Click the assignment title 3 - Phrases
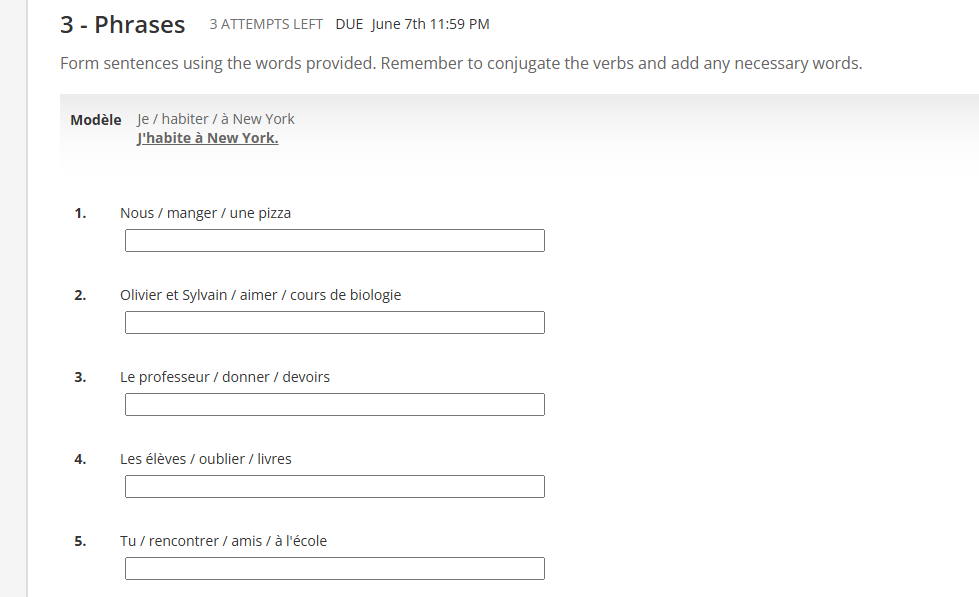This screenshot has height=597, width=979. click(x=122, y=24)
